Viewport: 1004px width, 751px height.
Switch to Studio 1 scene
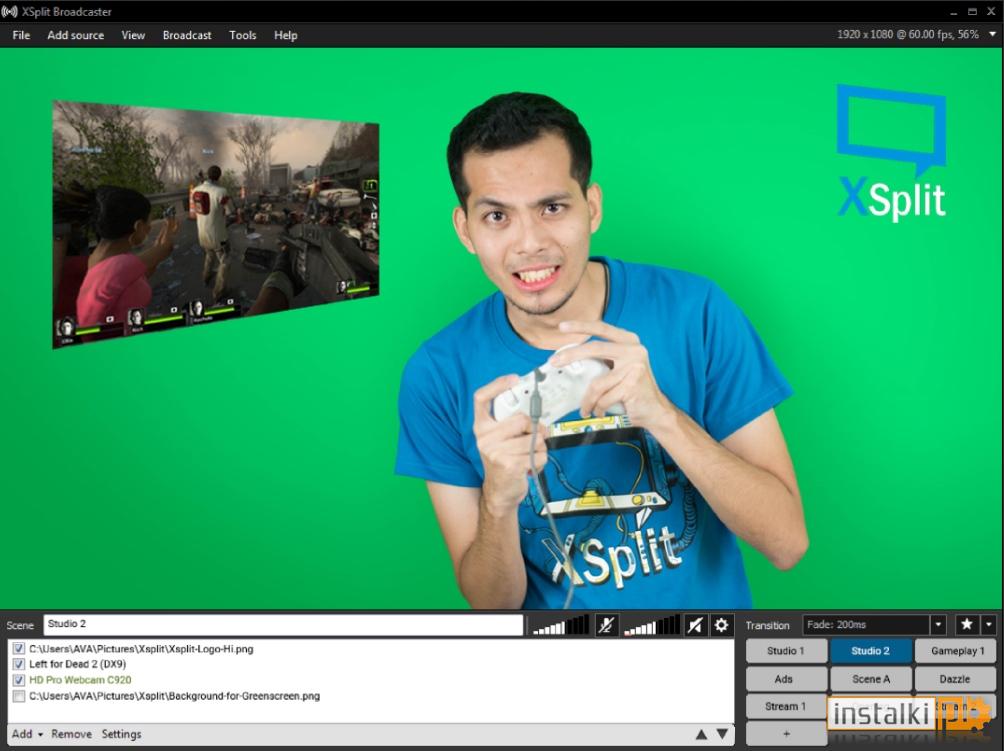(x=786, y=650)
